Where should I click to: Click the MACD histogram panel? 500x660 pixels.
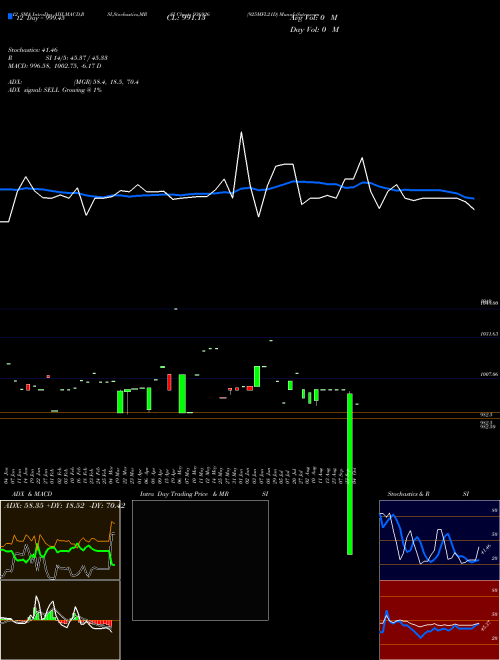pos(60,620)
